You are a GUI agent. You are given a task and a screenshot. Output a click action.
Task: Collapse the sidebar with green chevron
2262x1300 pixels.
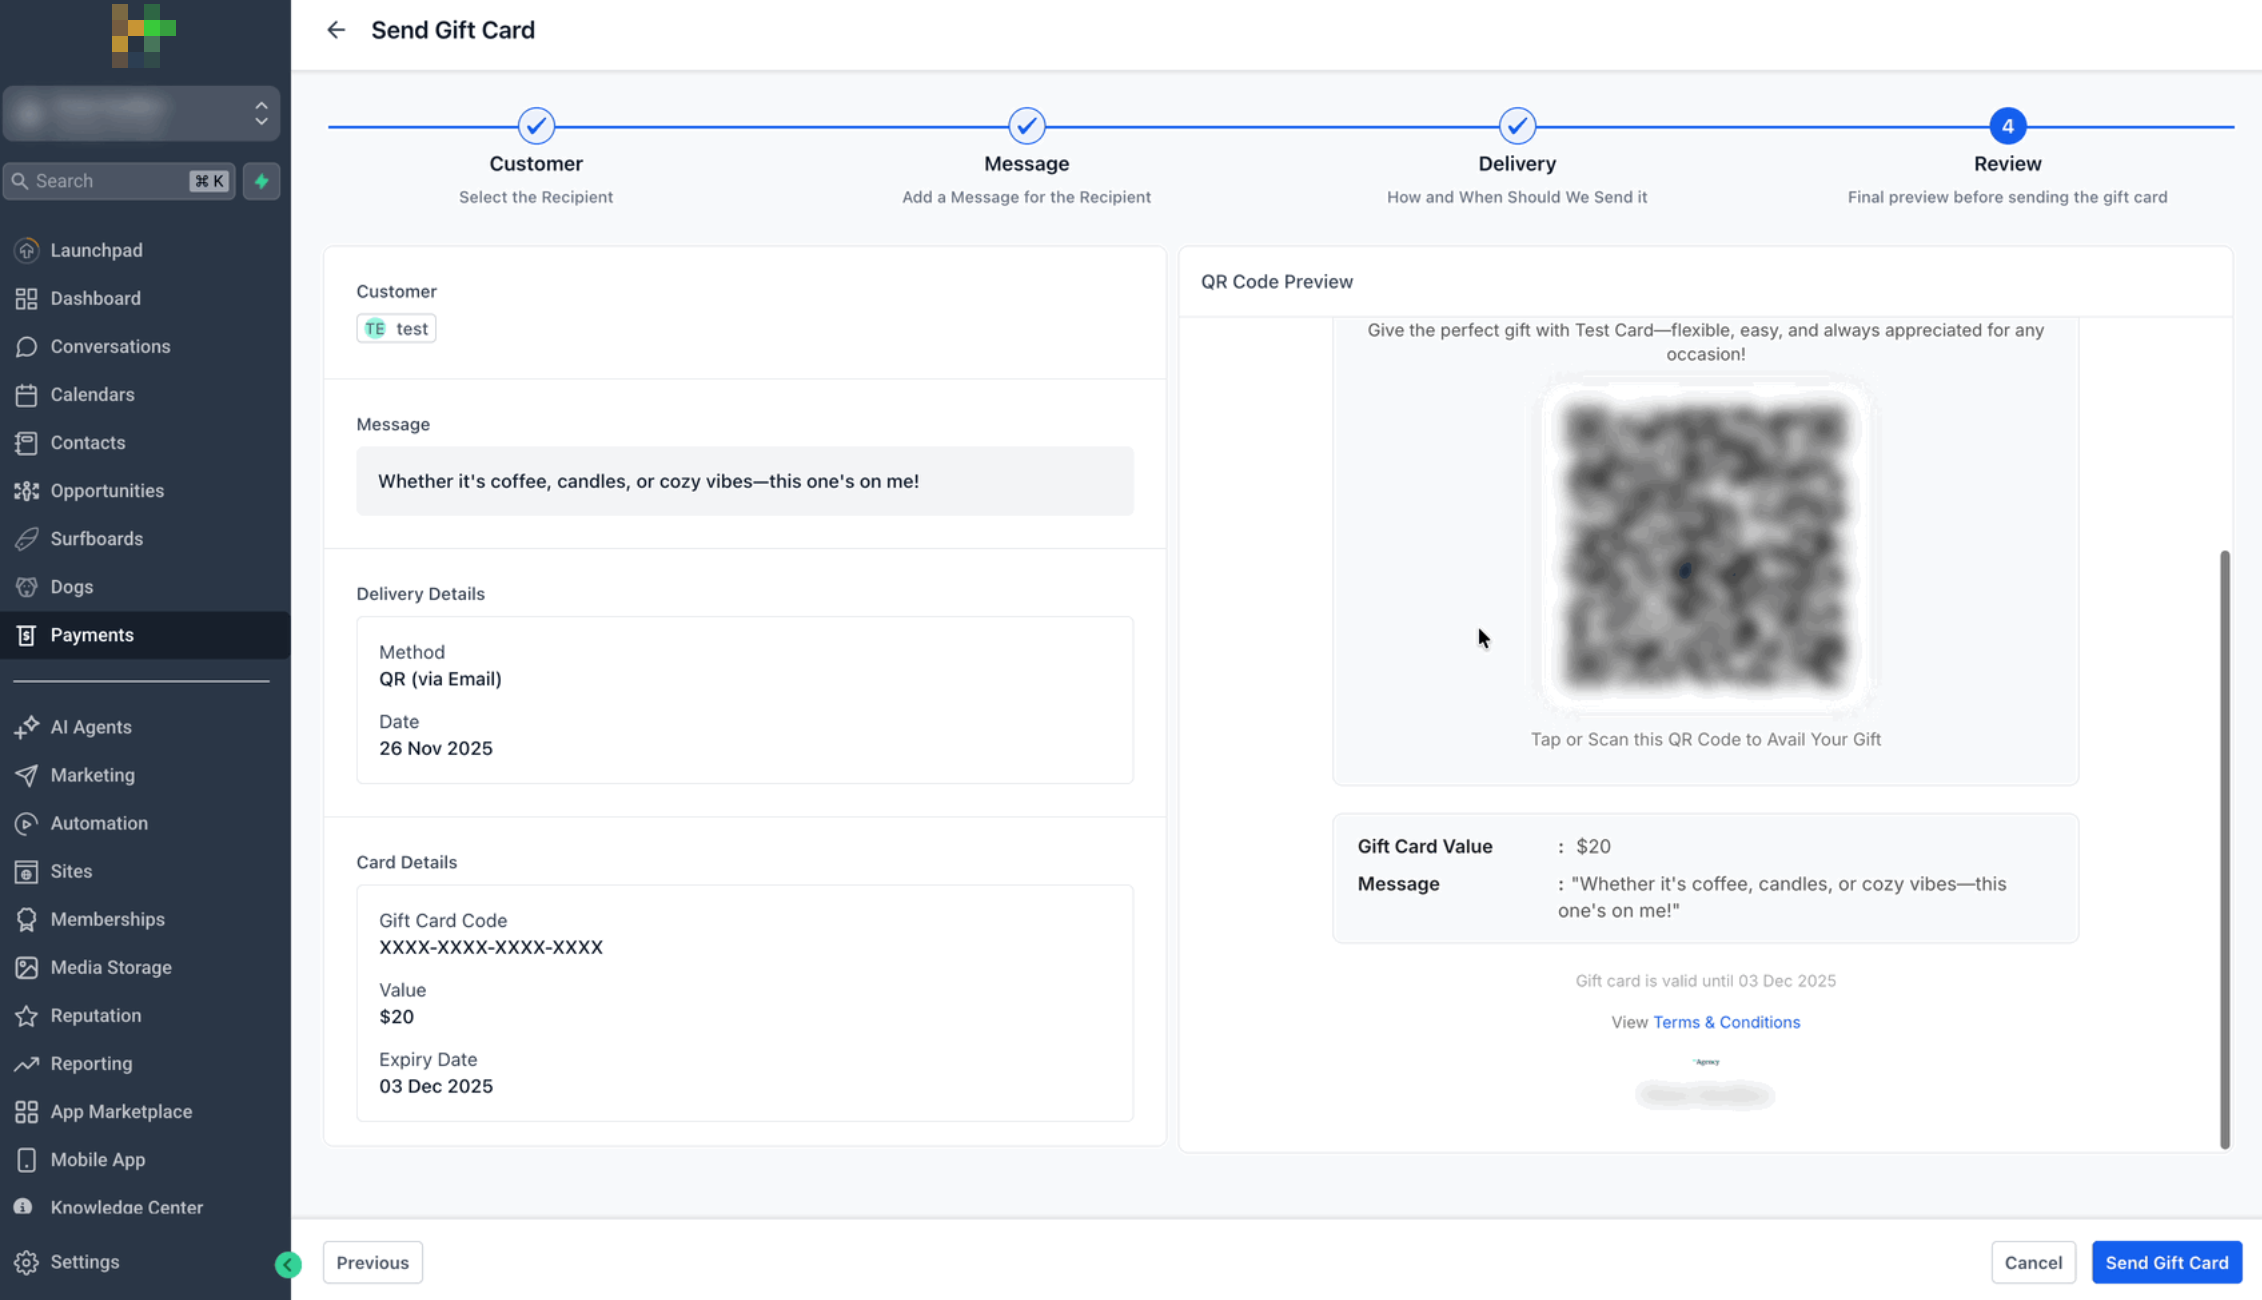(288, 1265)
